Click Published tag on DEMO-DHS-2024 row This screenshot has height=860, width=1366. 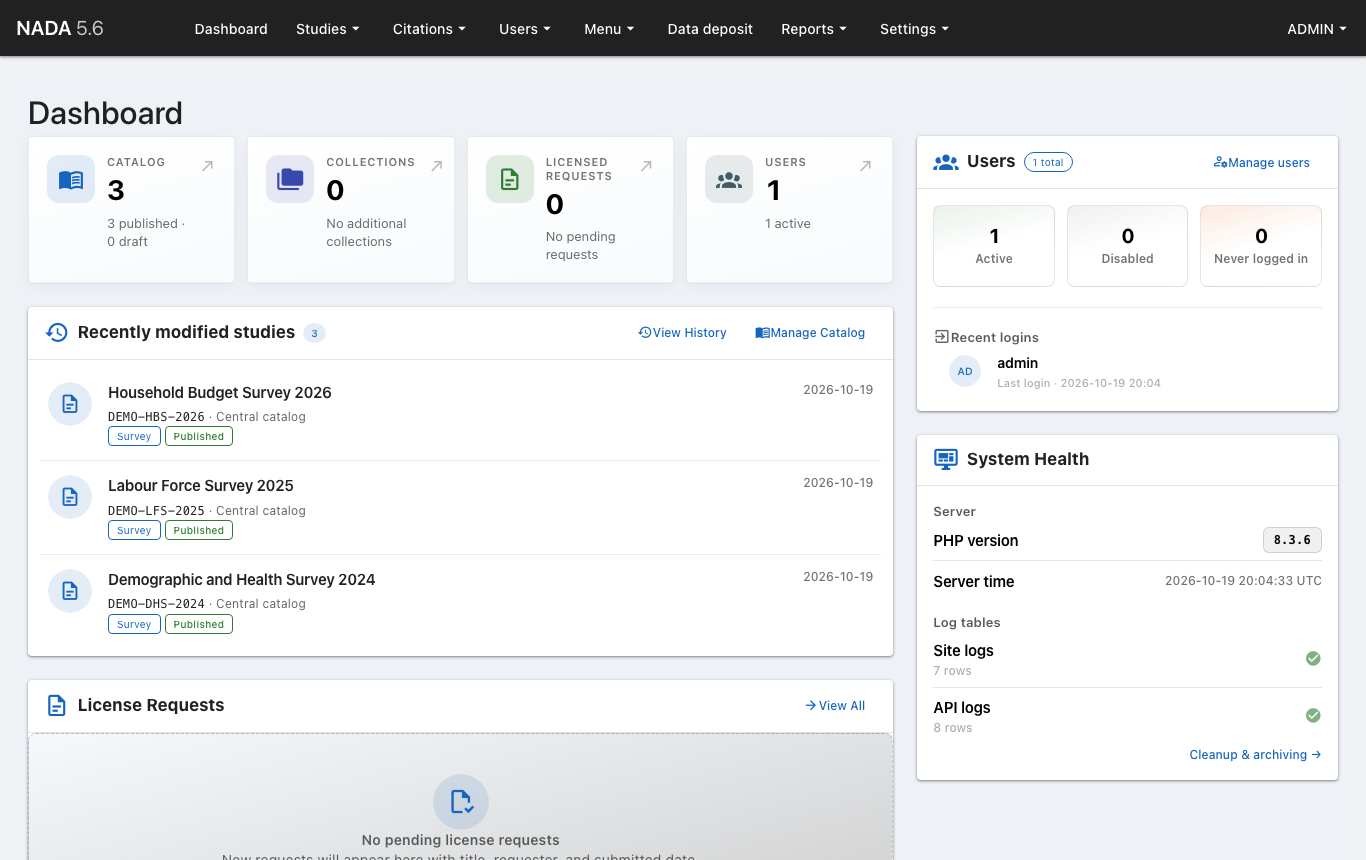(199, 624)
